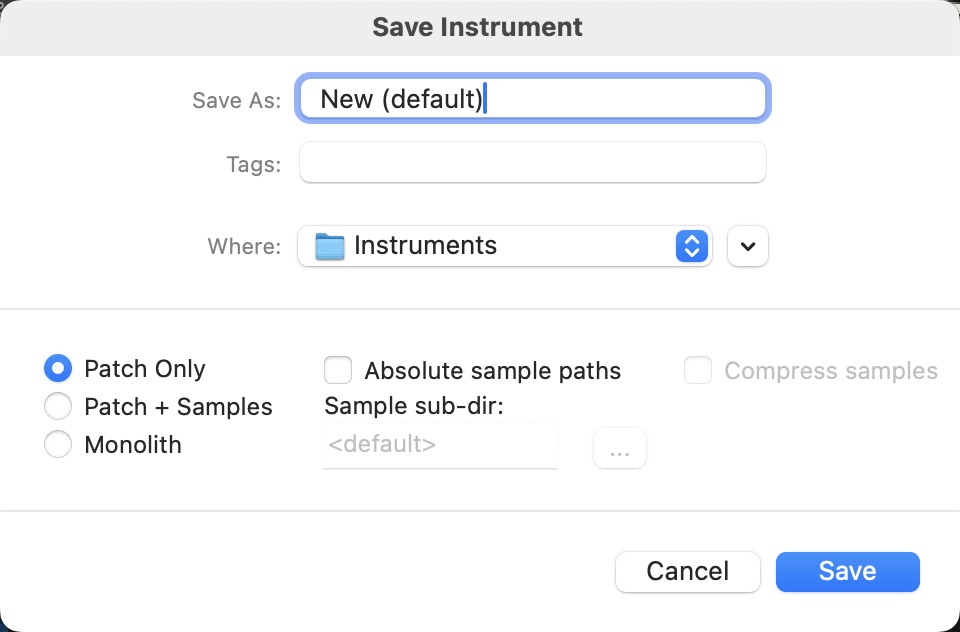Click the up-down arrows on the Where popup
Screen dimensions: 960x632
pos(691,245)
